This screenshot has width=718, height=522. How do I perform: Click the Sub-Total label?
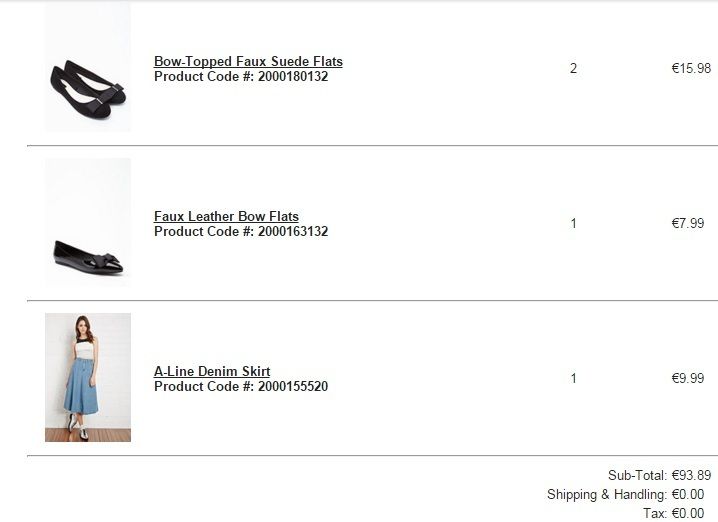pos(637,475)
